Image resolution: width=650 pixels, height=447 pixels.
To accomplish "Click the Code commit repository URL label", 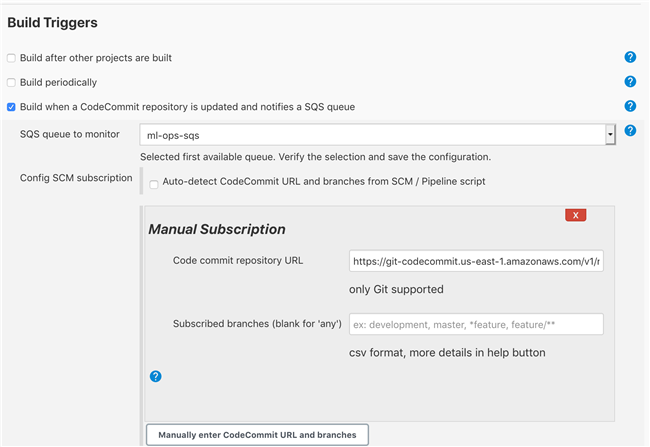I will [238, 261].
